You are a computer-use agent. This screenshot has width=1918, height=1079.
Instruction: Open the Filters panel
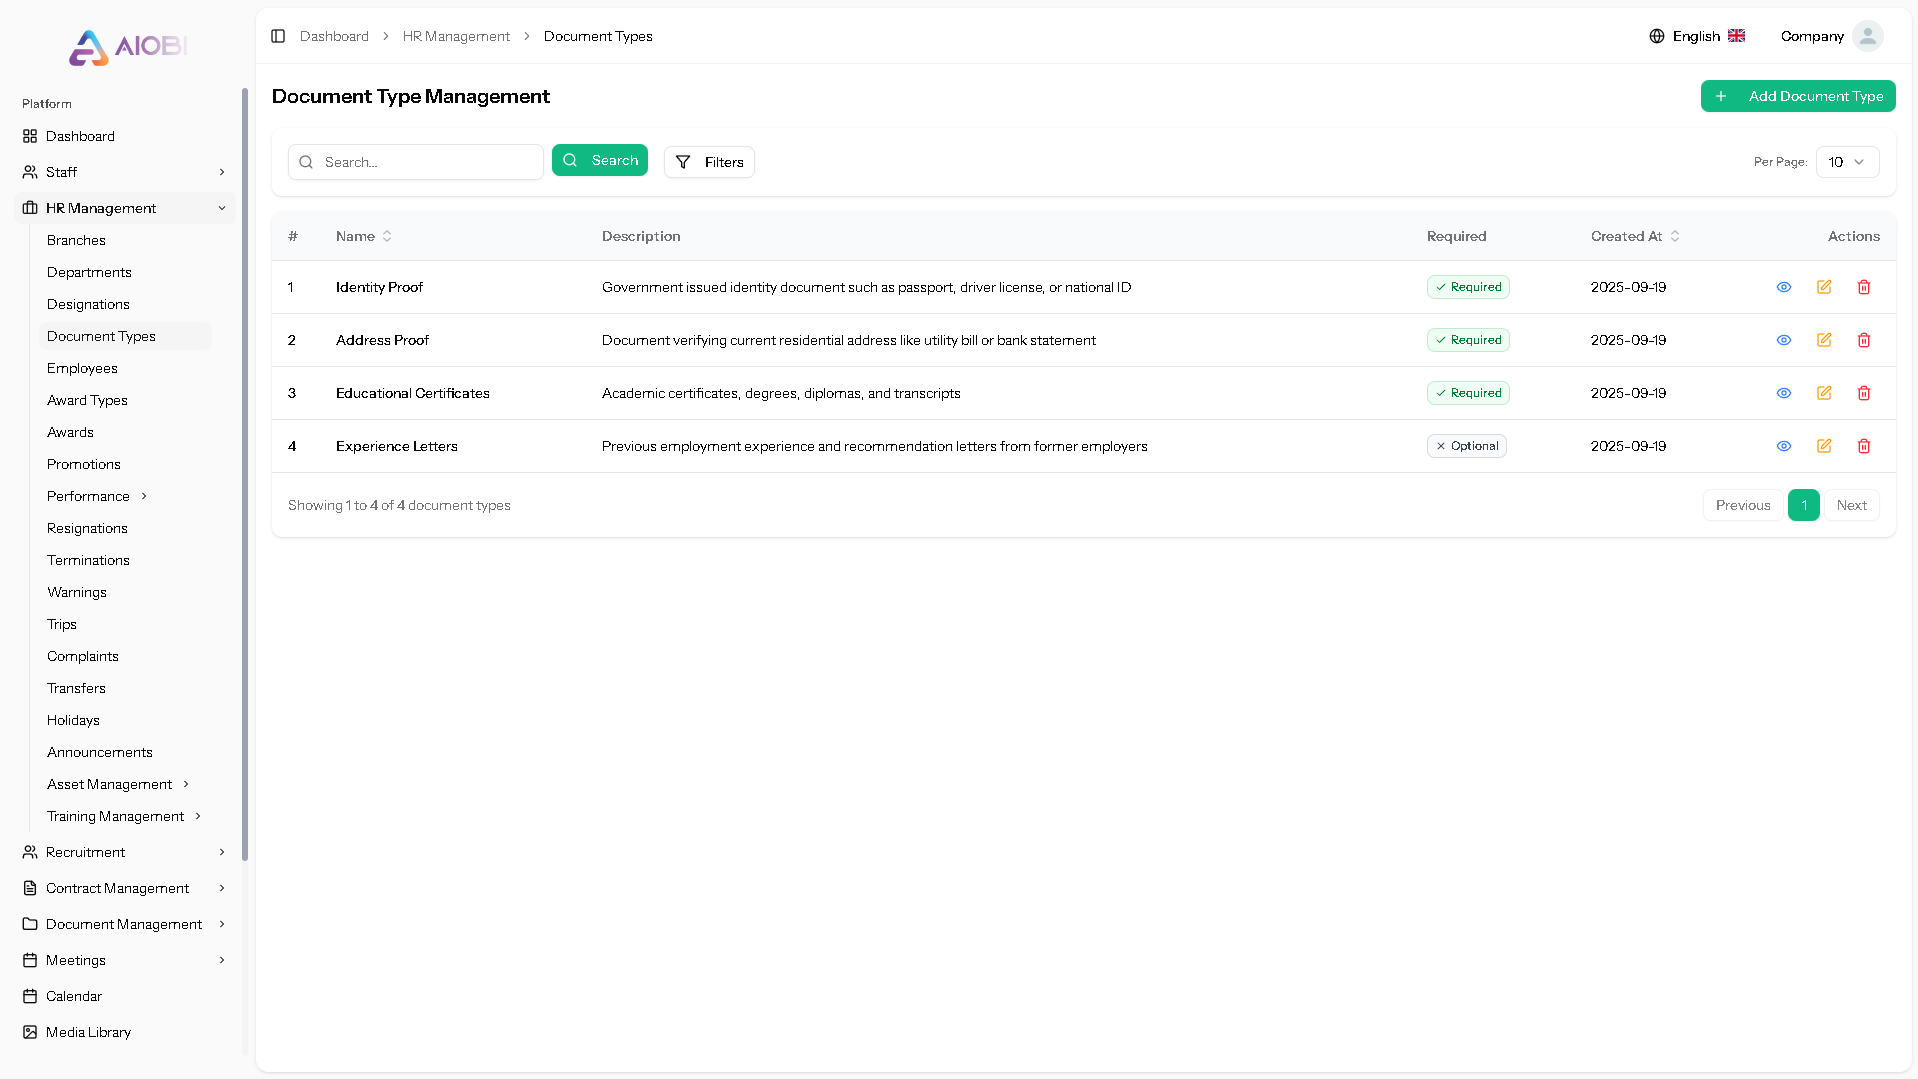[708, 161]
